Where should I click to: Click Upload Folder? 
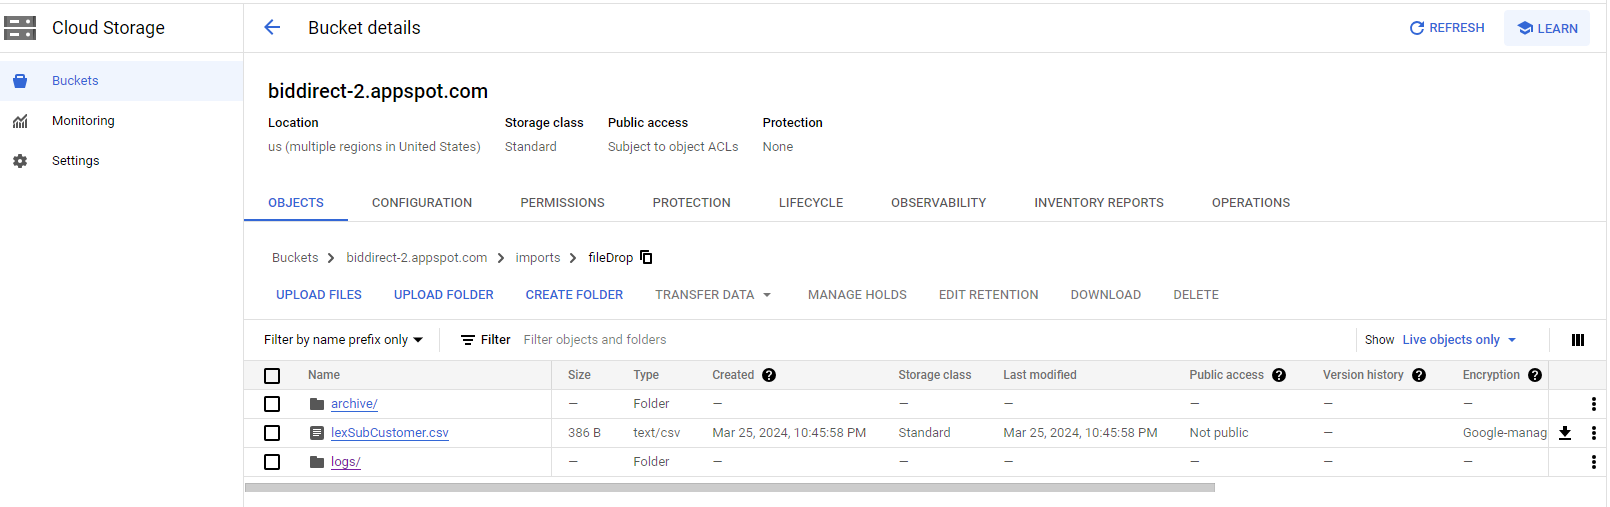444,295
